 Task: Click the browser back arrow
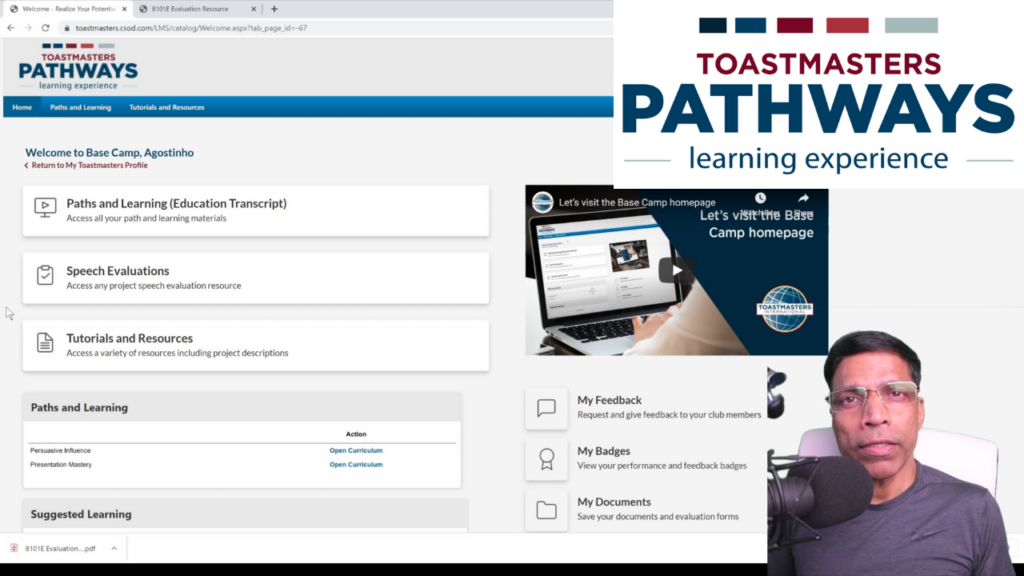[10, 28]
